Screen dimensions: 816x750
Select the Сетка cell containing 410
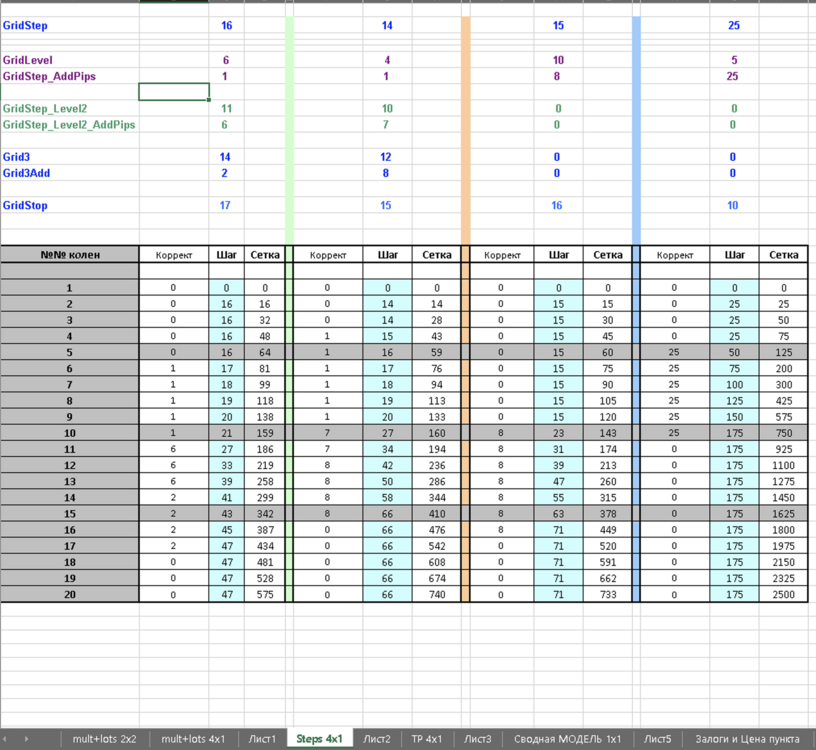437,514
